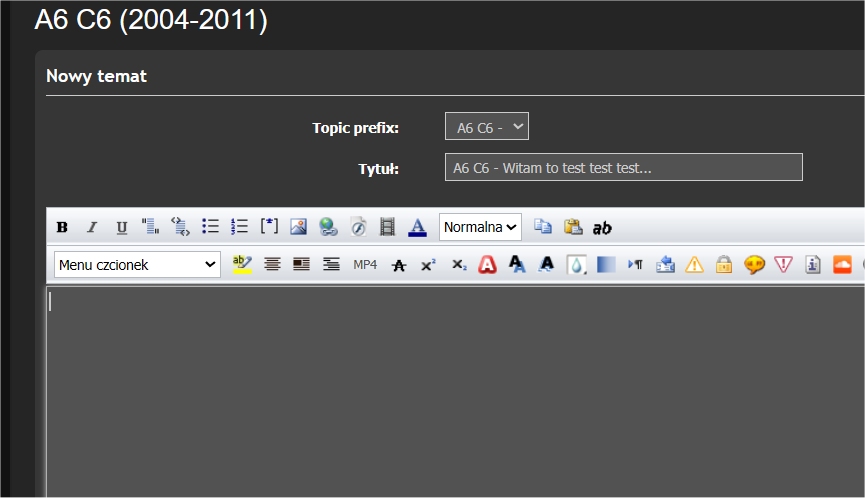This screenshot has height=498, width=865.
Task: Click the compass/flash icon in toolbar
Action: 358,227
